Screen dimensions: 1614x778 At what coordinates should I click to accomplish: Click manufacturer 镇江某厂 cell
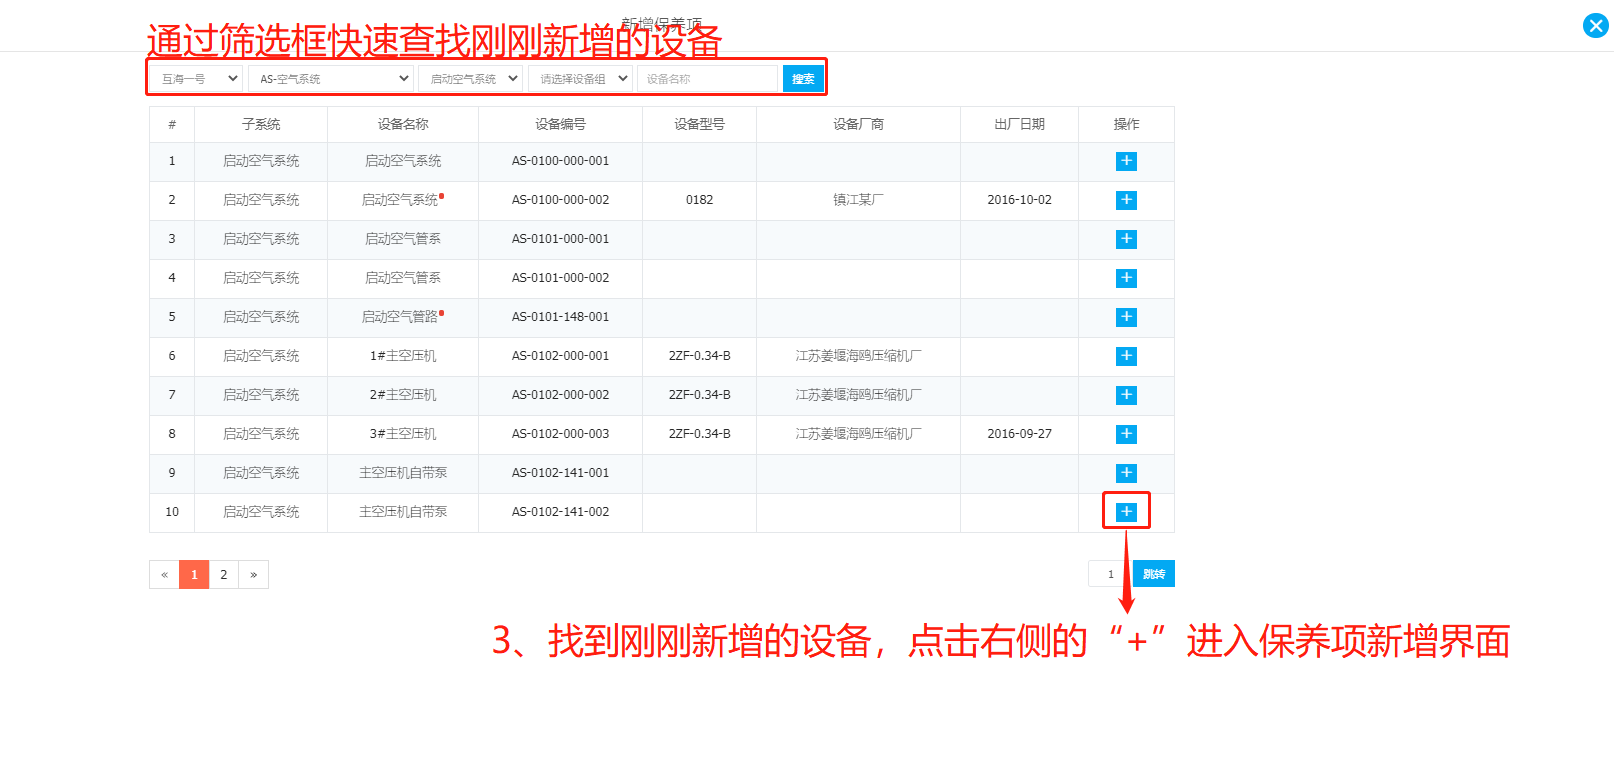(858, 200)
